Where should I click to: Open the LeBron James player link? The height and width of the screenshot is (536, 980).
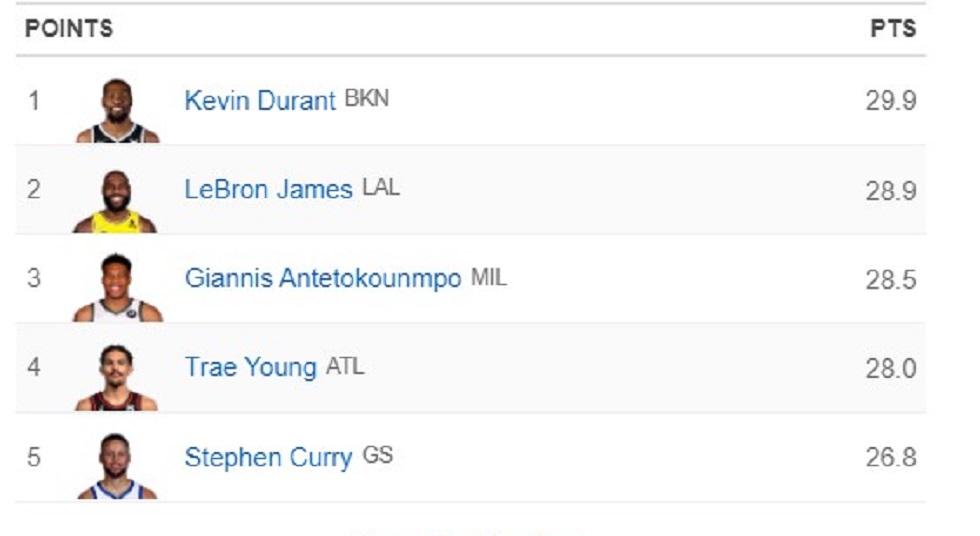[x=269, y=189]
